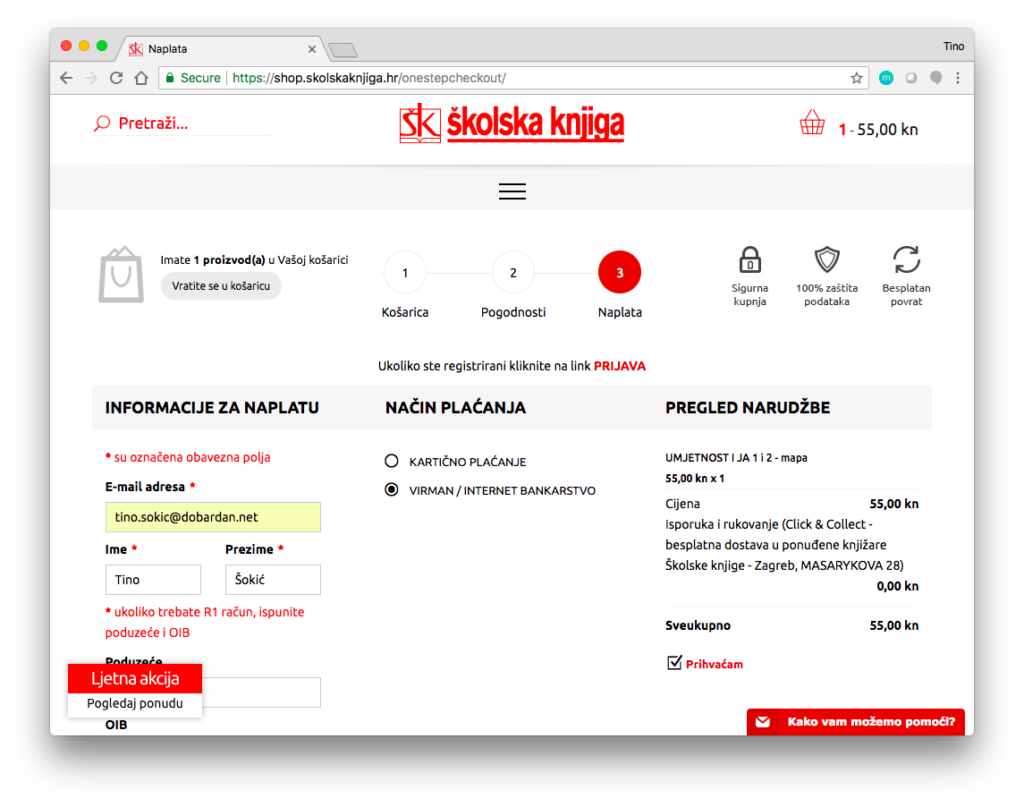Click the PRIJAVA login link

point(619,366)
